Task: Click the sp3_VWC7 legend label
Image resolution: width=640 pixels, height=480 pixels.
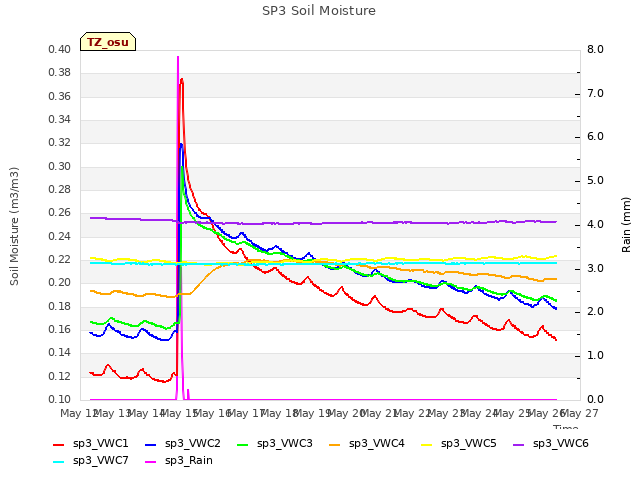Action: pyautogui.click(x=100, y=461)
